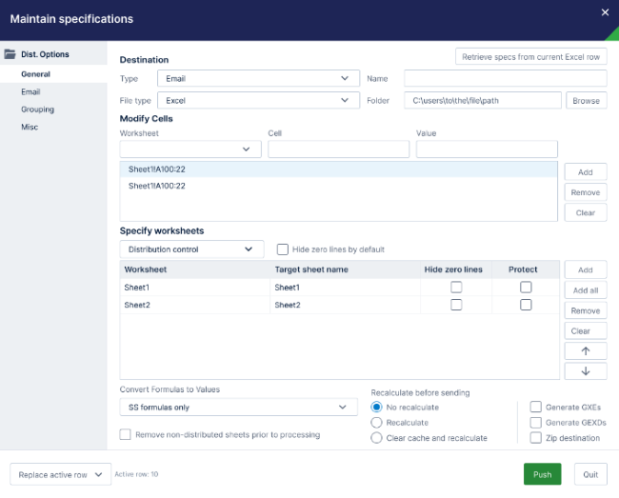This screenshot has height=498, width=619.
Task: Click the Dist. Options folder icon
Action: tap(10, 54)
